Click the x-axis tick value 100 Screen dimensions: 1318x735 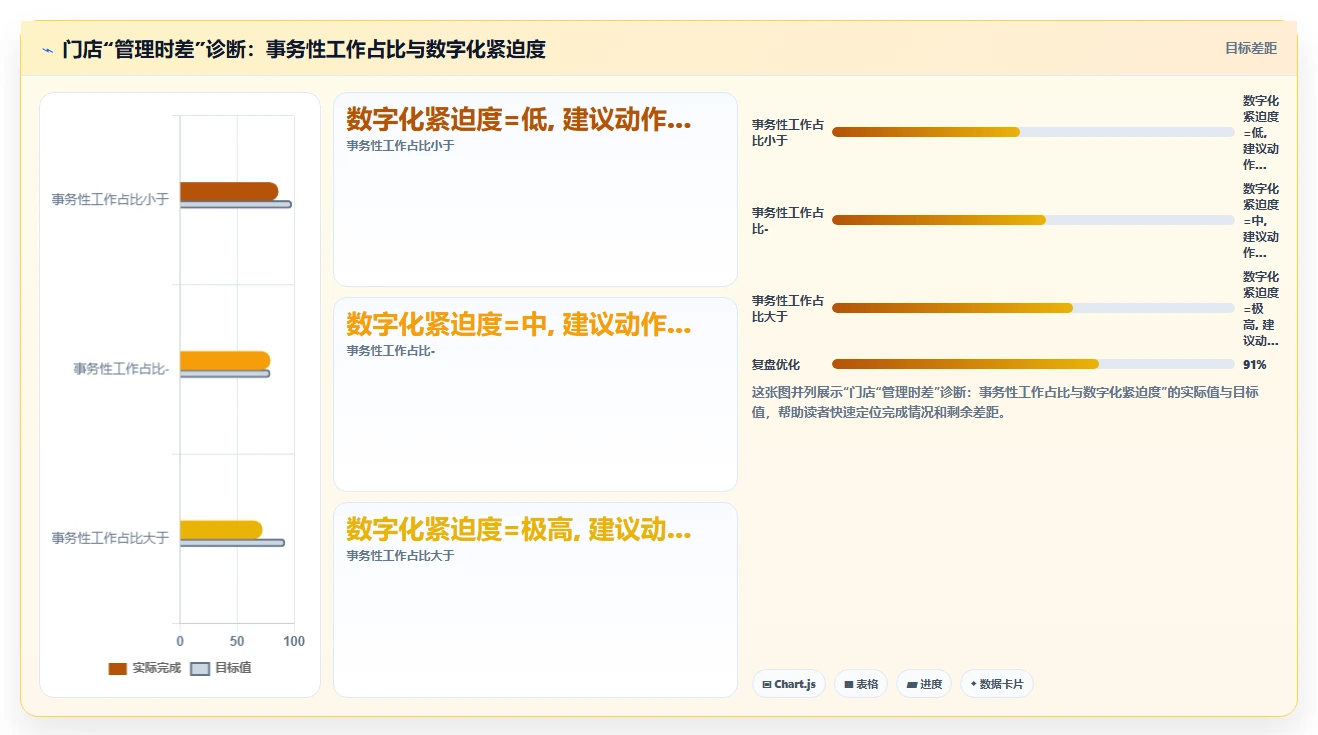(294, 641)
